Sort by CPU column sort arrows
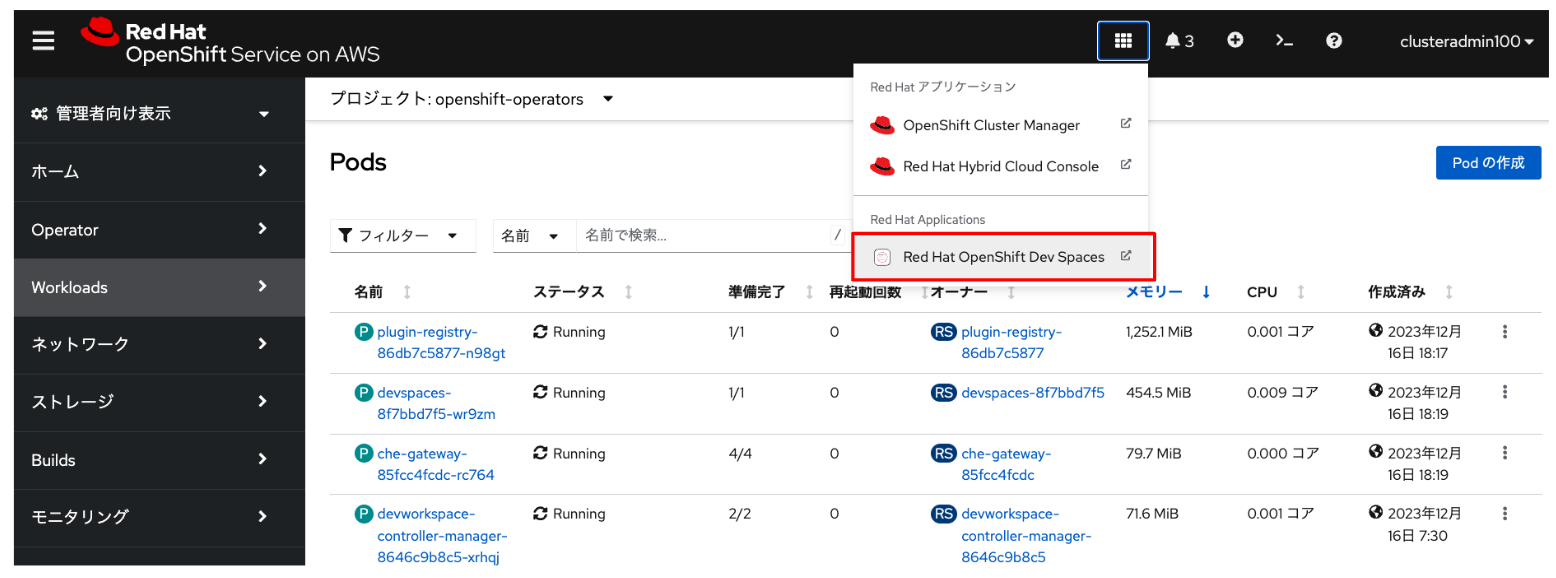Image resolution: width=1556 pixels, height=578 pixels. [1300, 292]
